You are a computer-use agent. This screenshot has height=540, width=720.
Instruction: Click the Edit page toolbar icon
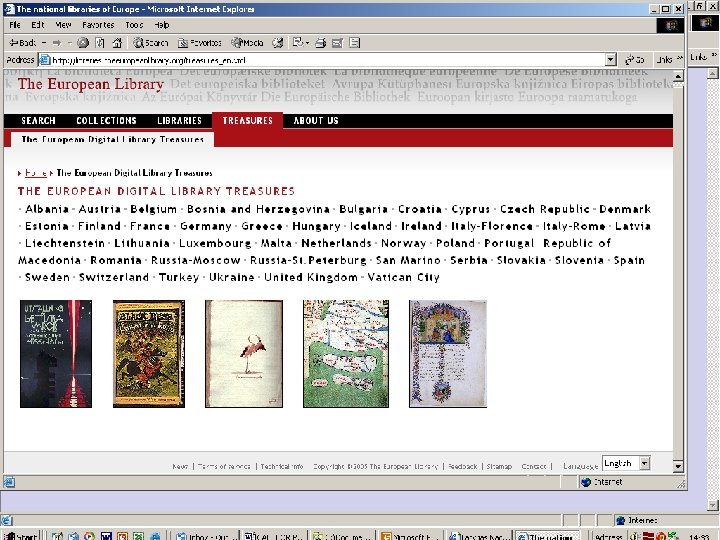pos(338,43)
